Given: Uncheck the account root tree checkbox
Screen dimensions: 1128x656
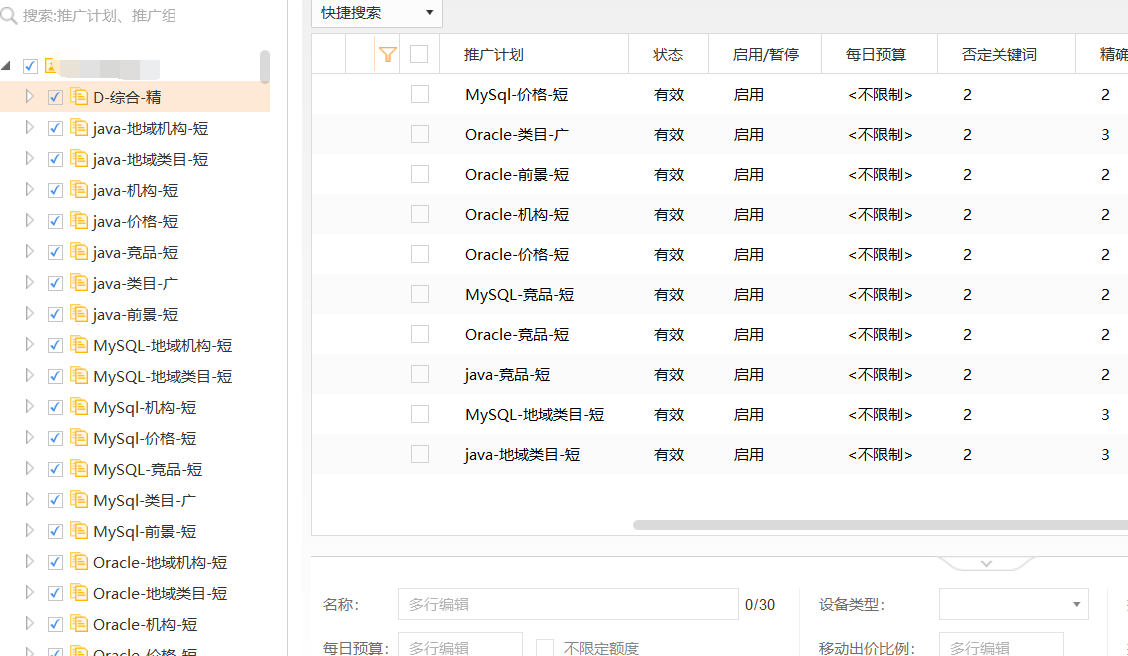Looking at the screenshot, I should click(30, 66).
